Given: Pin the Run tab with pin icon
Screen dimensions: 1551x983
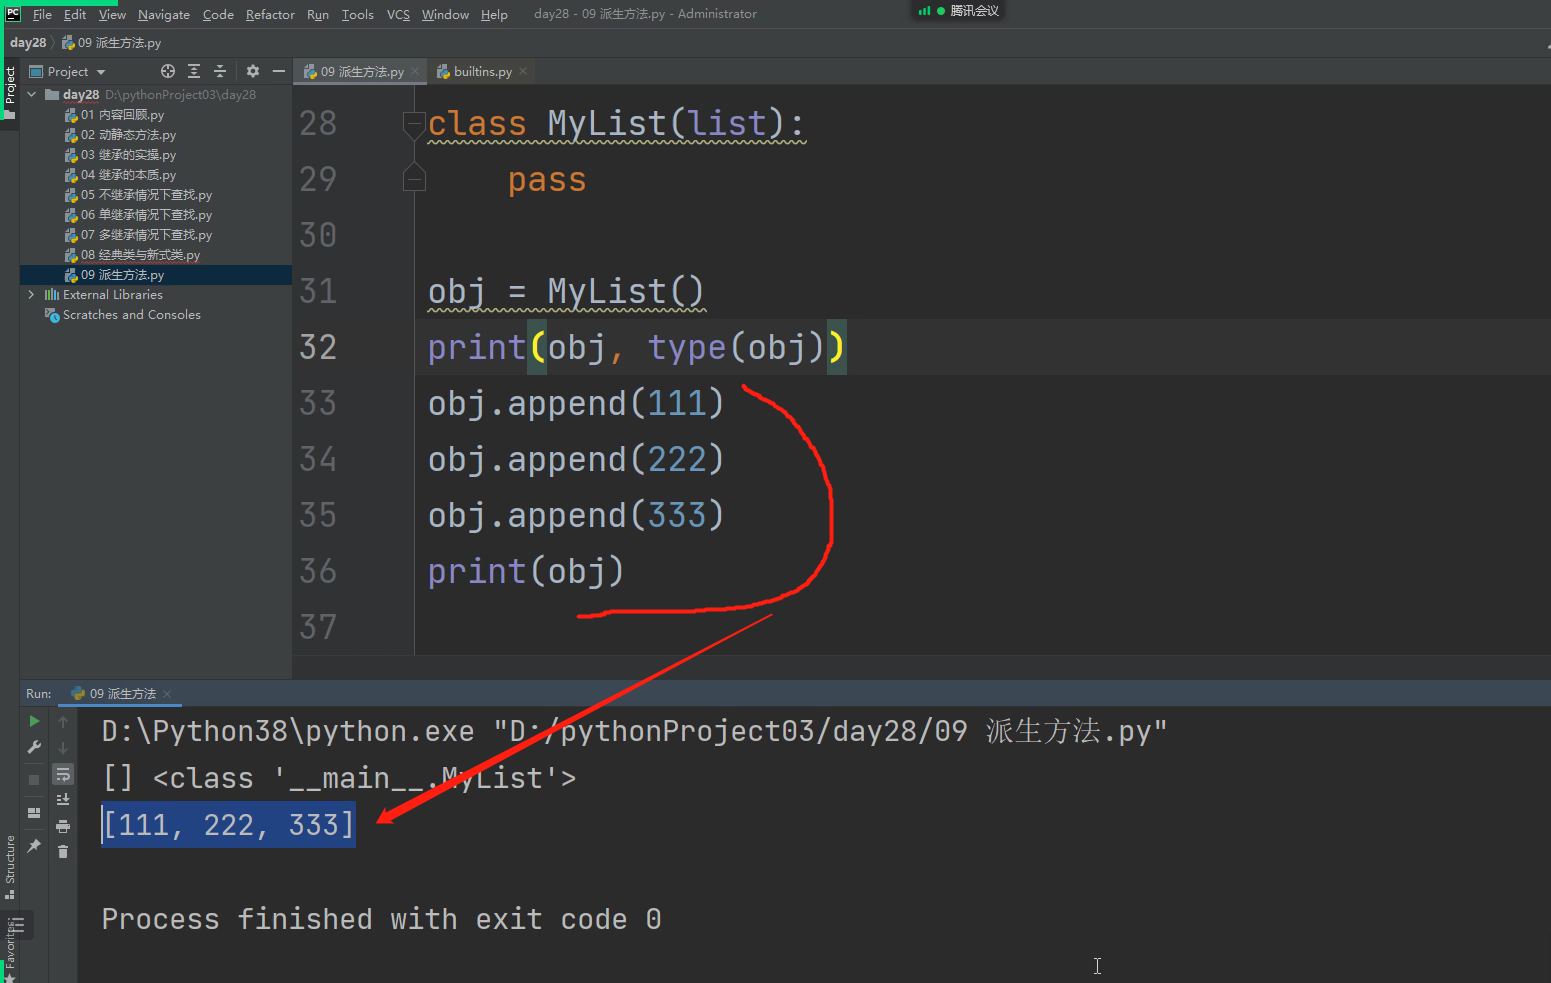Looking at the screenshot, I should [34, 846].
